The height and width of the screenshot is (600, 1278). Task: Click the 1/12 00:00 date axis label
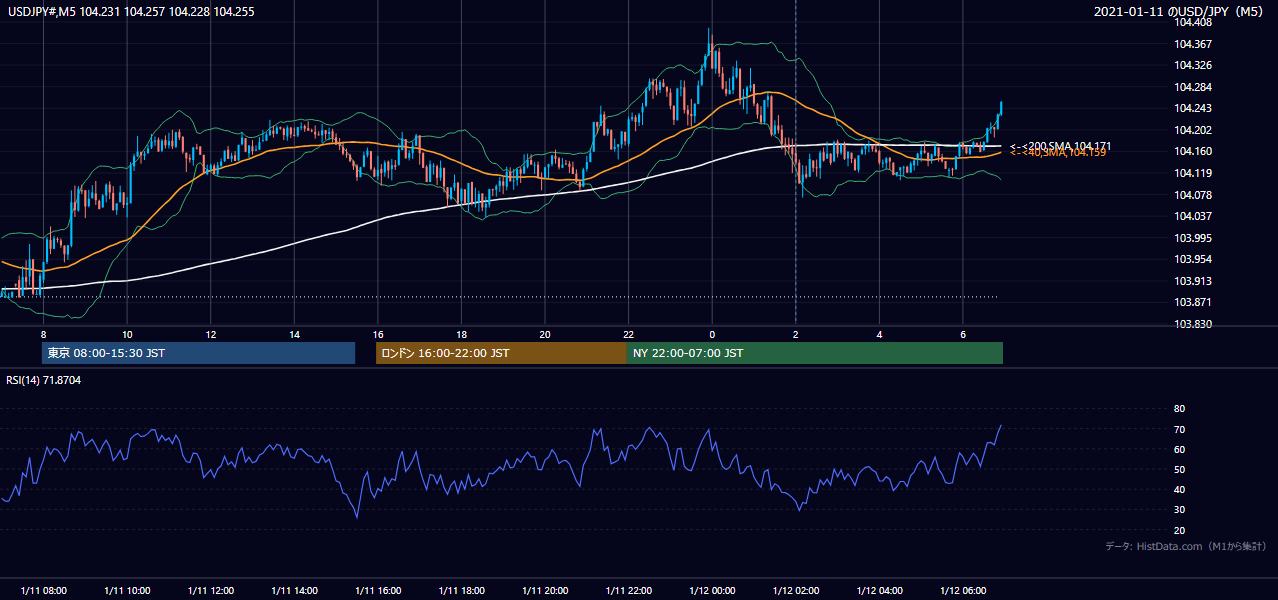(x=712, y=590)
